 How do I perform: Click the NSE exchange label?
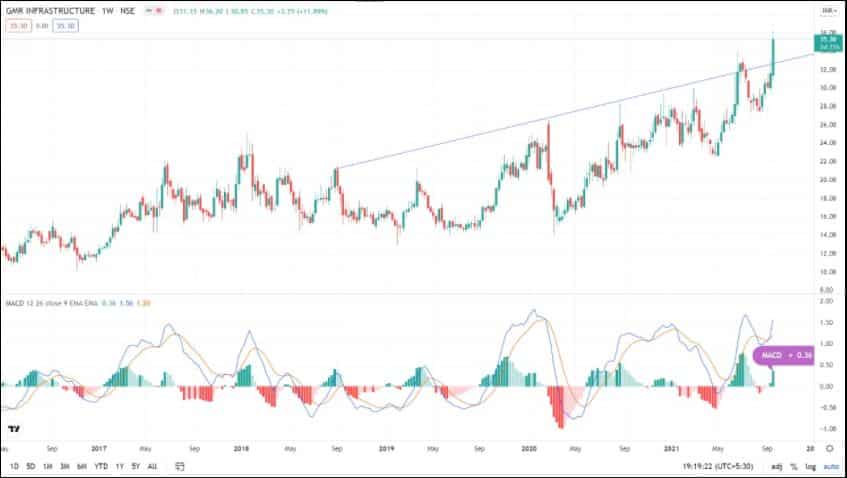(128, 11)
